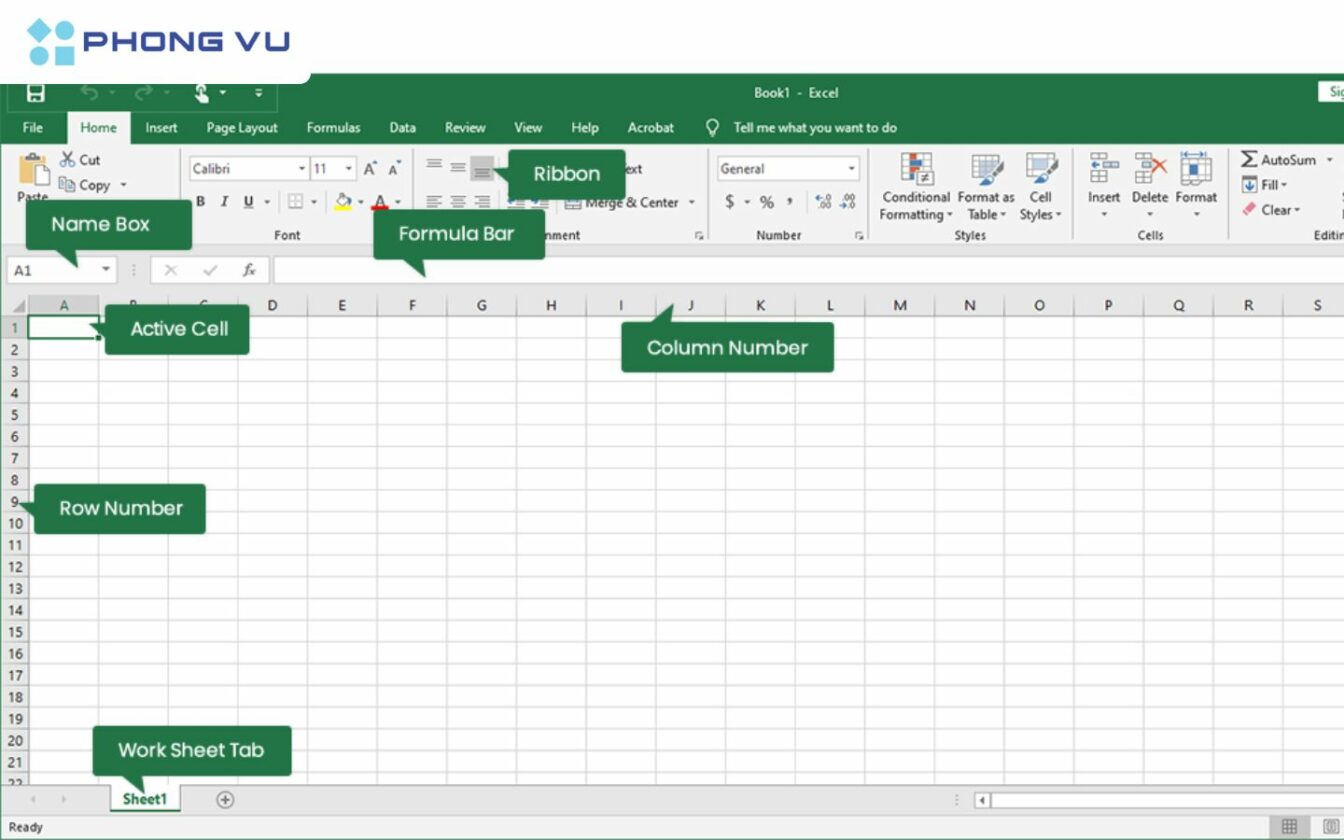Viewport: 1344px width, 840px height.
Task: Increase font size with the larger A icon
Action: [370, 169]
